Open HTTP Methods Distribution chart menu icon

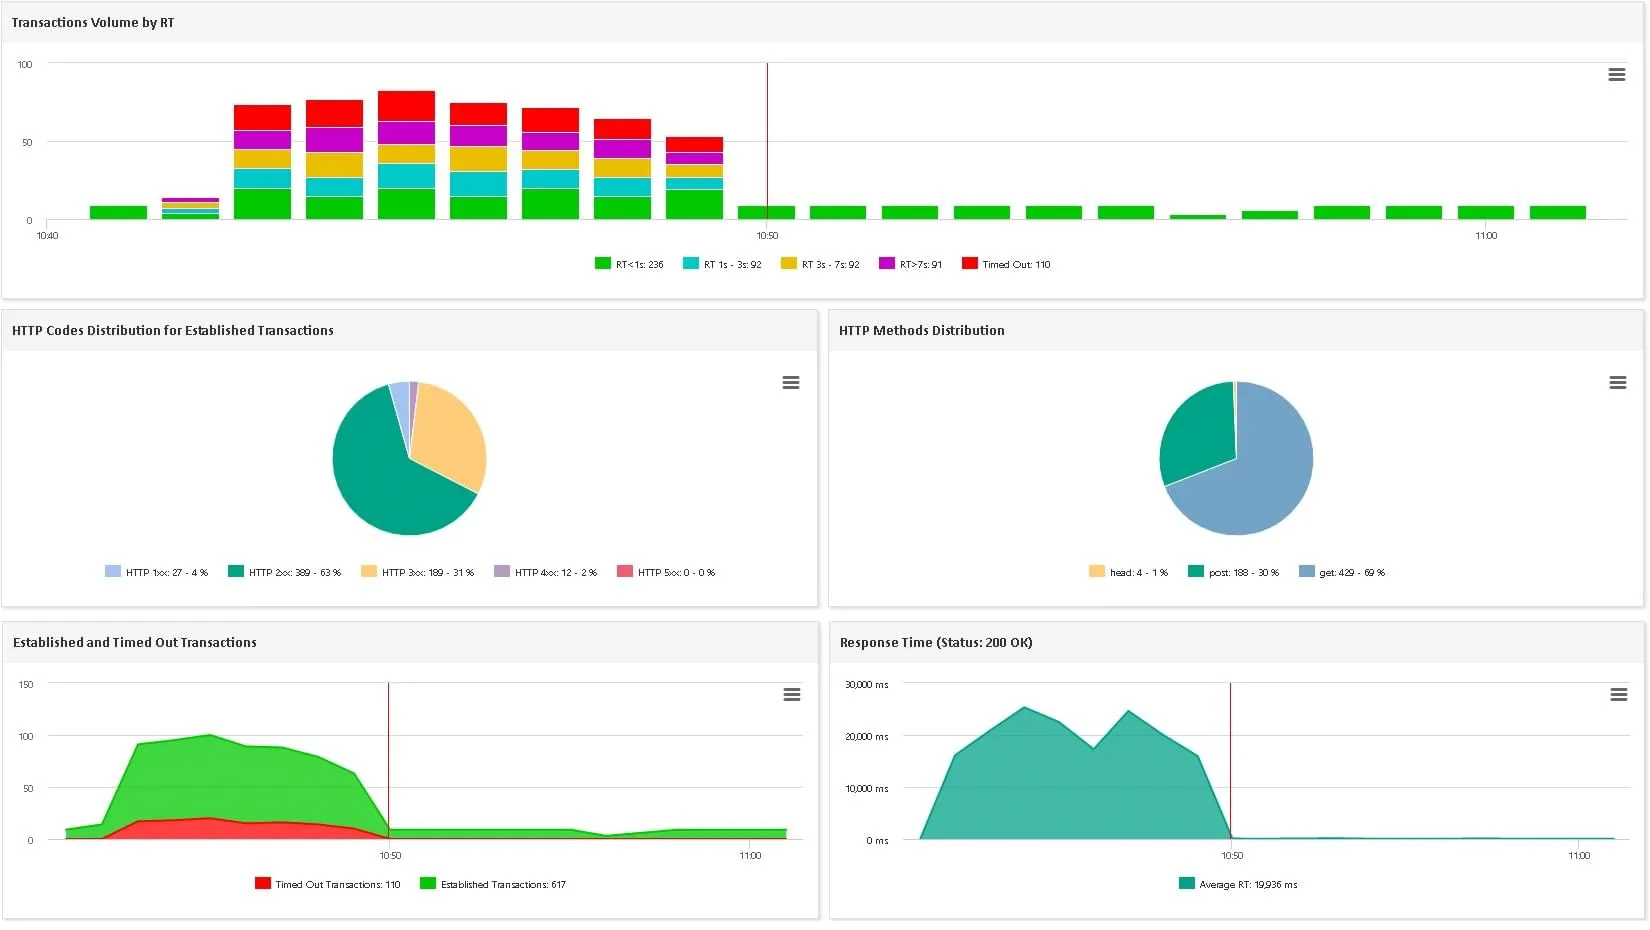click(x=1617, y=383)
